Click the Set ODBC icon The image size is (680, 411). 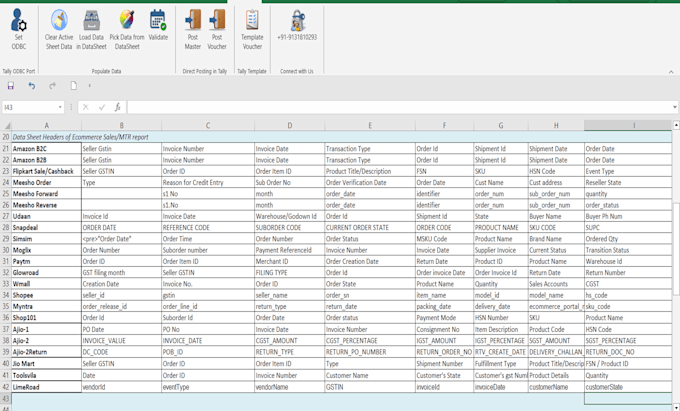(19, 20)
